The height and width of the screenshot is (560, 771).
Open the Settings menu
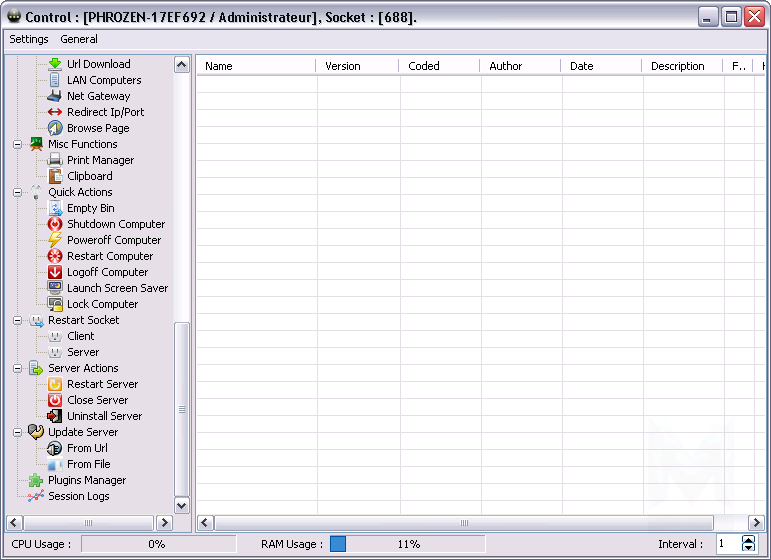[x=29, y=39]
